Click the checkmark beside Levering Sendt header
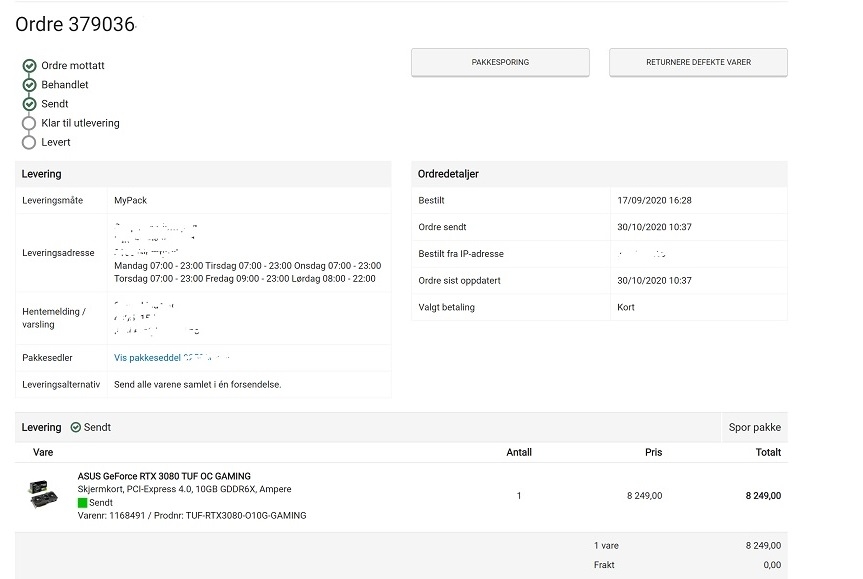The height and width of the screenshot is (579, 863). [76, 428]
